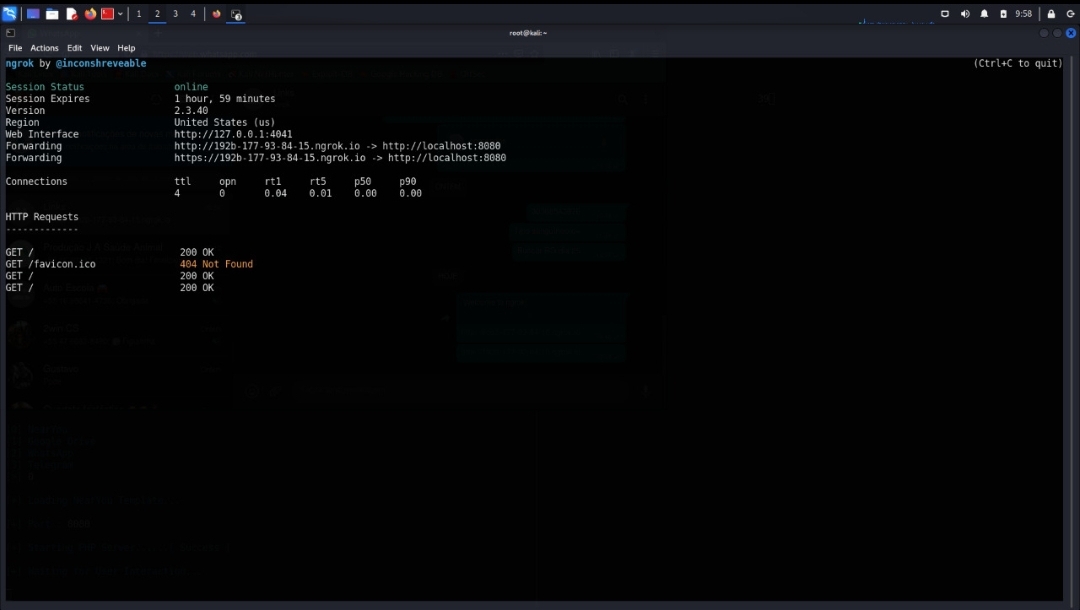Viewport: 1080px width, 610px height.
Task: Click the 'rt1' column header
Action: click(x=273, y=182)
